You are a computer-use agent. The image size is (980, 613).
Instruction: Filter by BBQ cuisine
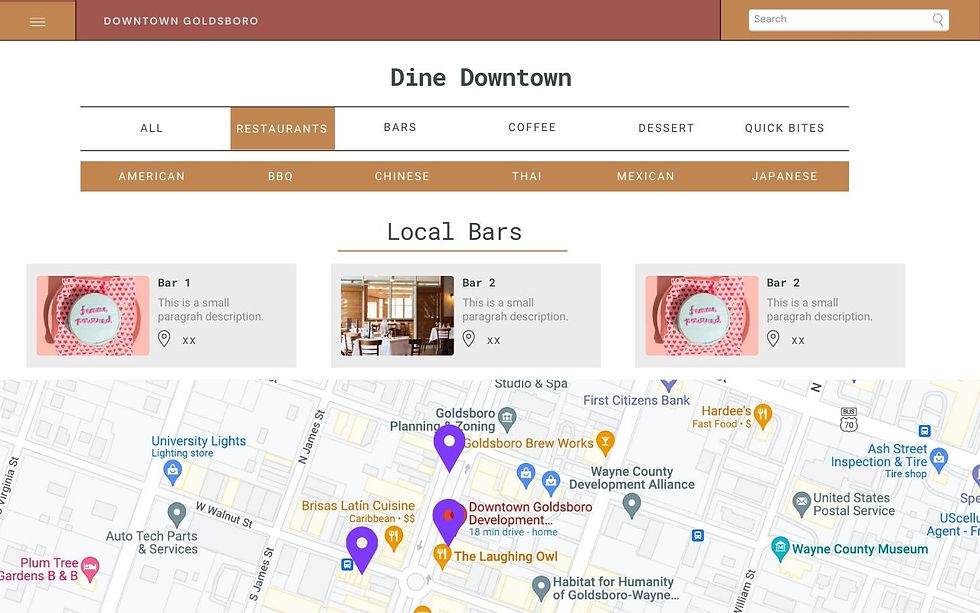280,176
